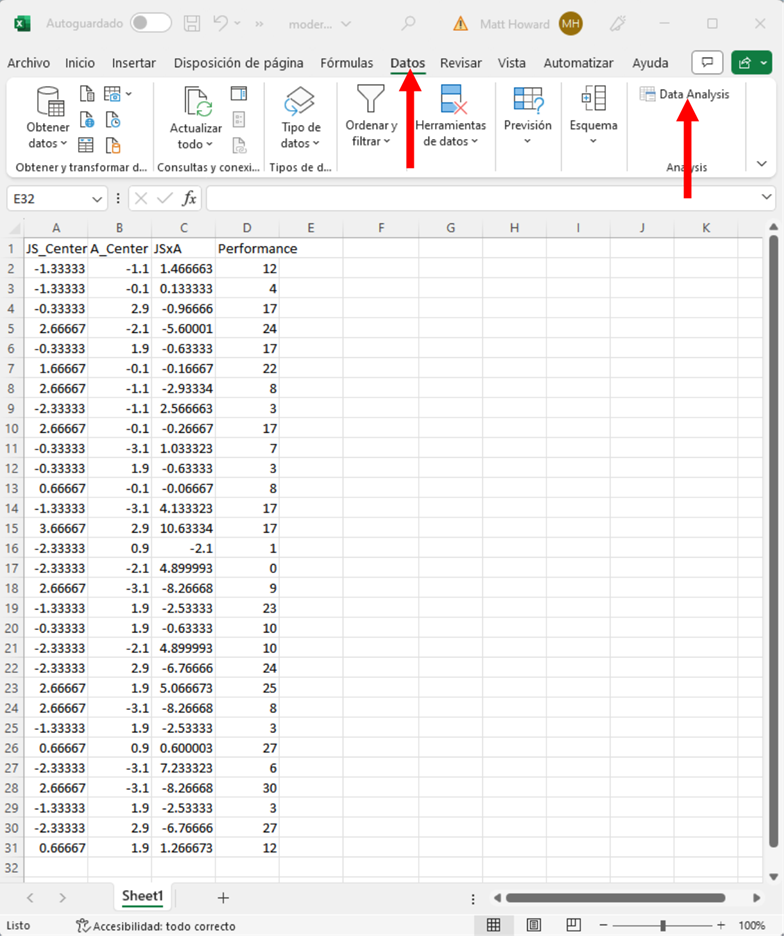Switch to the Fórmulas ribbon tab
This screenshot has height=936, width=784.
(x=346, y=63)
